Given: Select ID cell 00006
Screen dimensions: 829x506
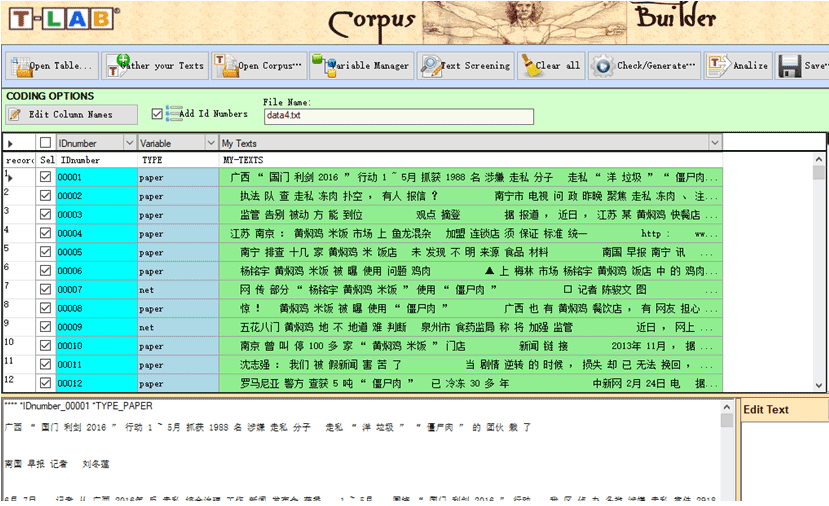Looking at the screenshot, I should (x=97, y=271).
